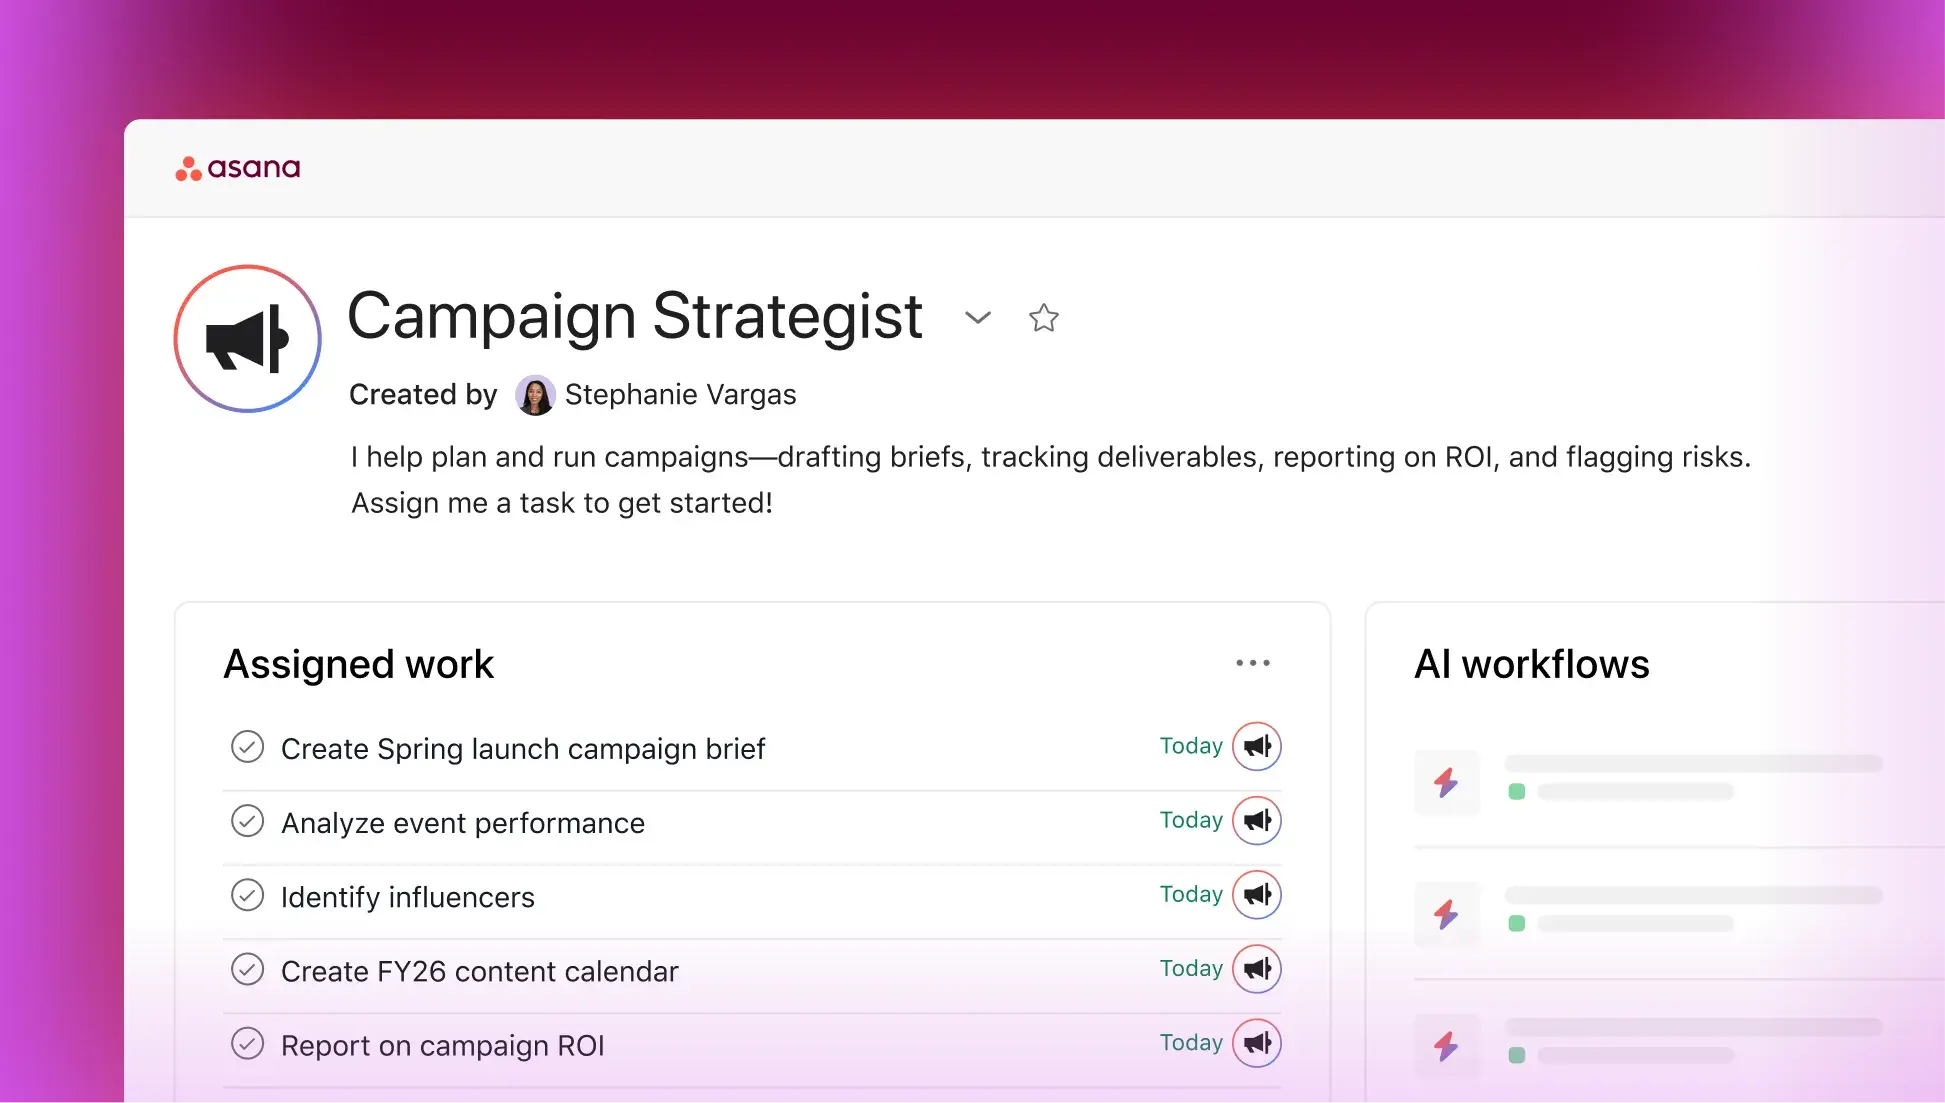Image resolution: width=1945 pixels, height=1103 pixels.
Task: Click the Asana logo in header
Action: click(238, 168)
